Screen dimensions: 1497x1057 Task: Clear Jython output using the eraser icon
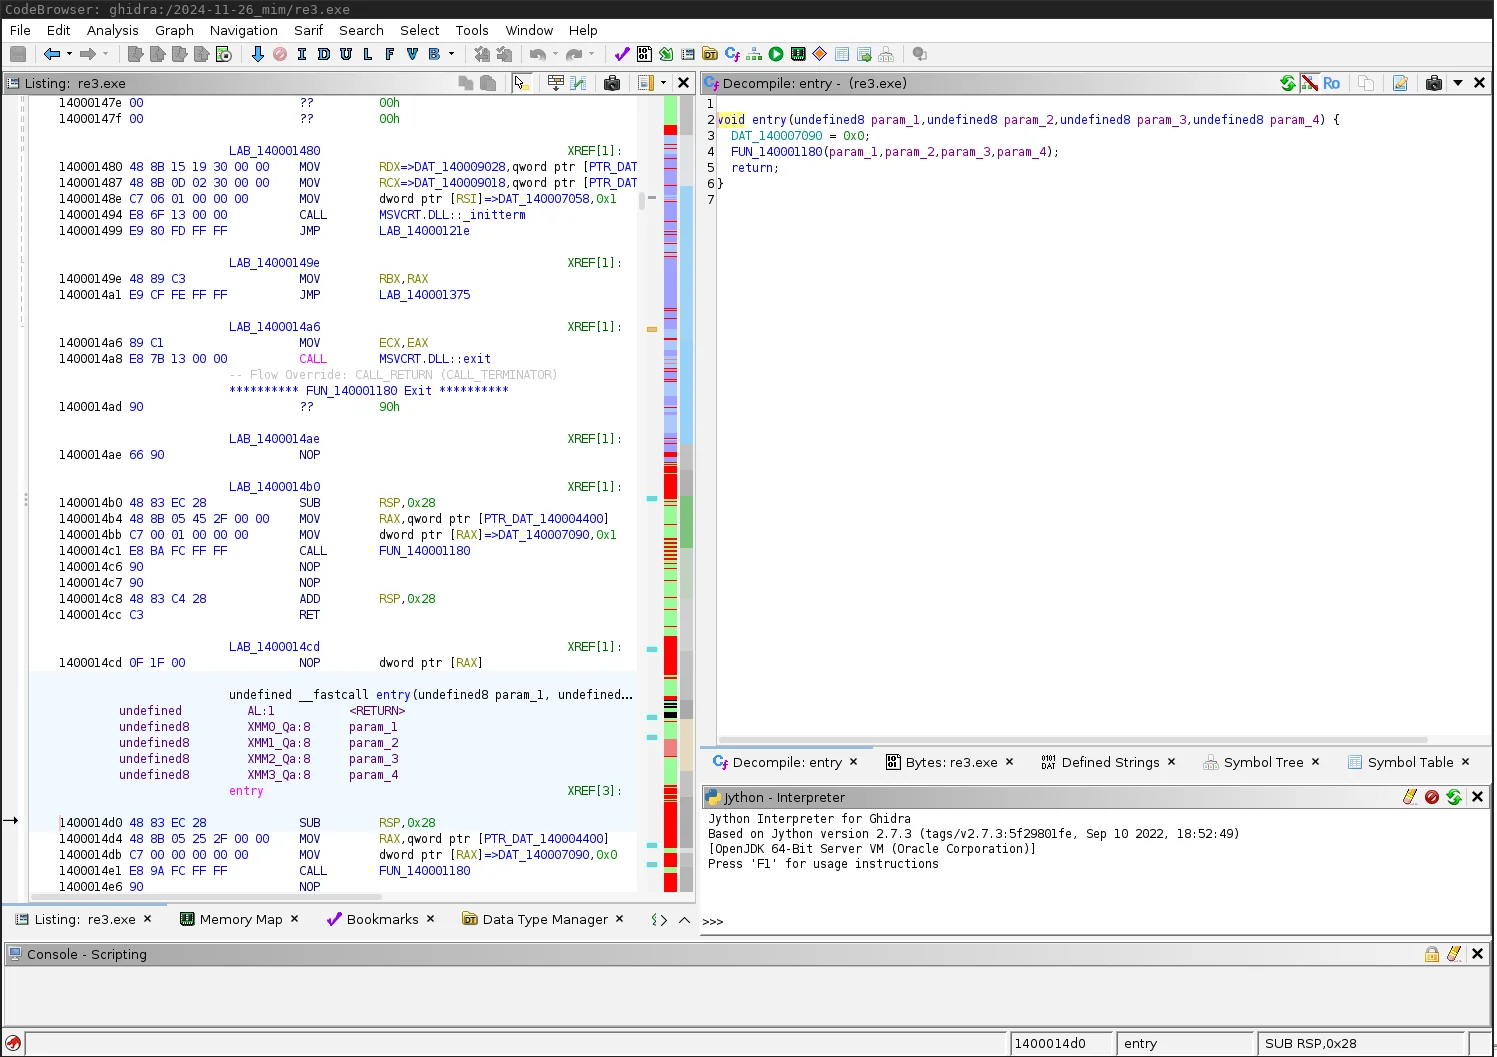[x=1410, y=797]
